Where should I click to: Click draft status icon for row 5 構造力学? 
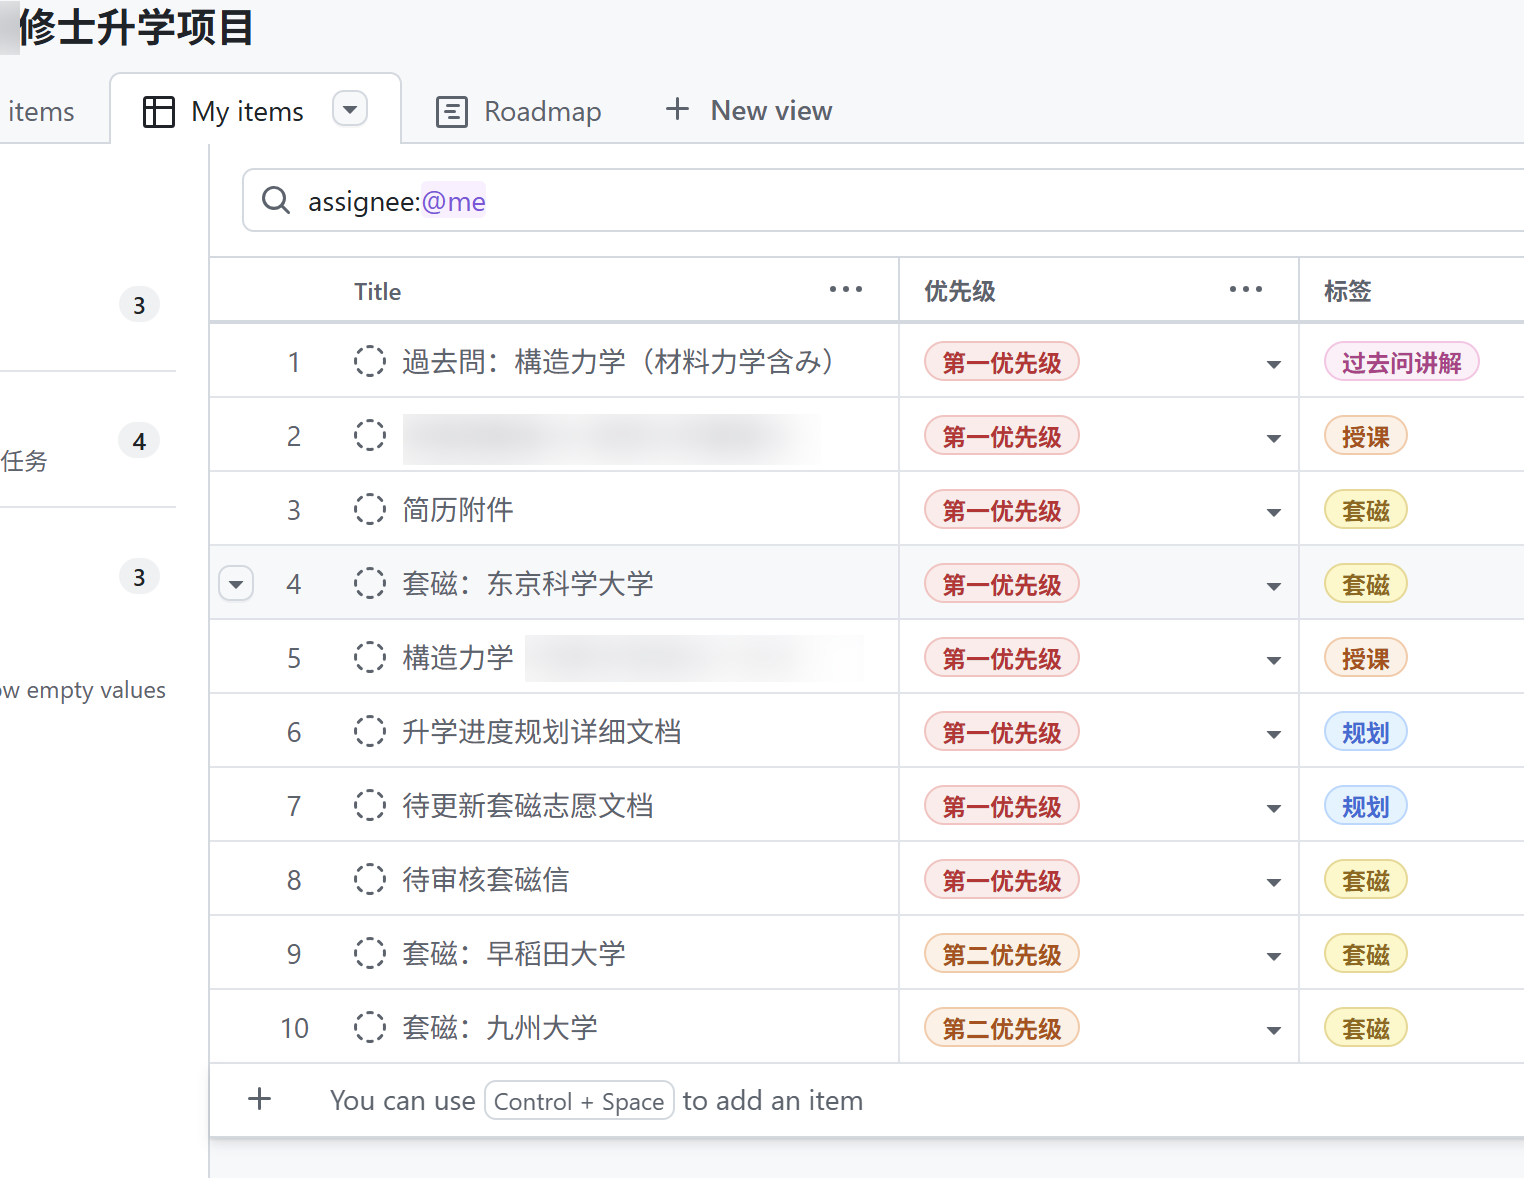pyautogui.click(x=369, y=657)
